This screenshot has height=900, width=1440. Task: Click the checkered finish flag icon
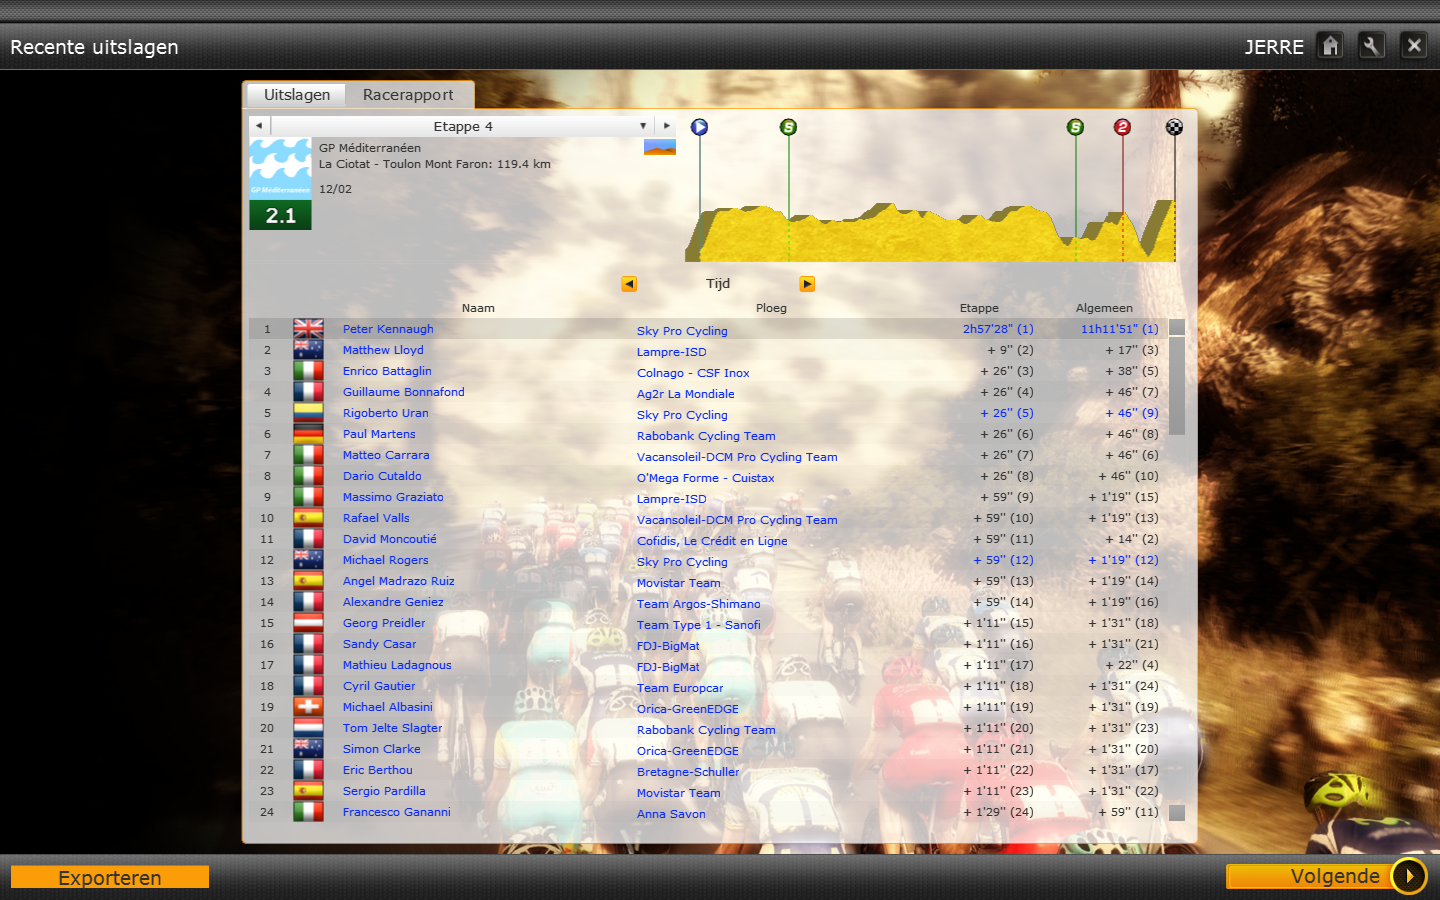point(1174,127)
